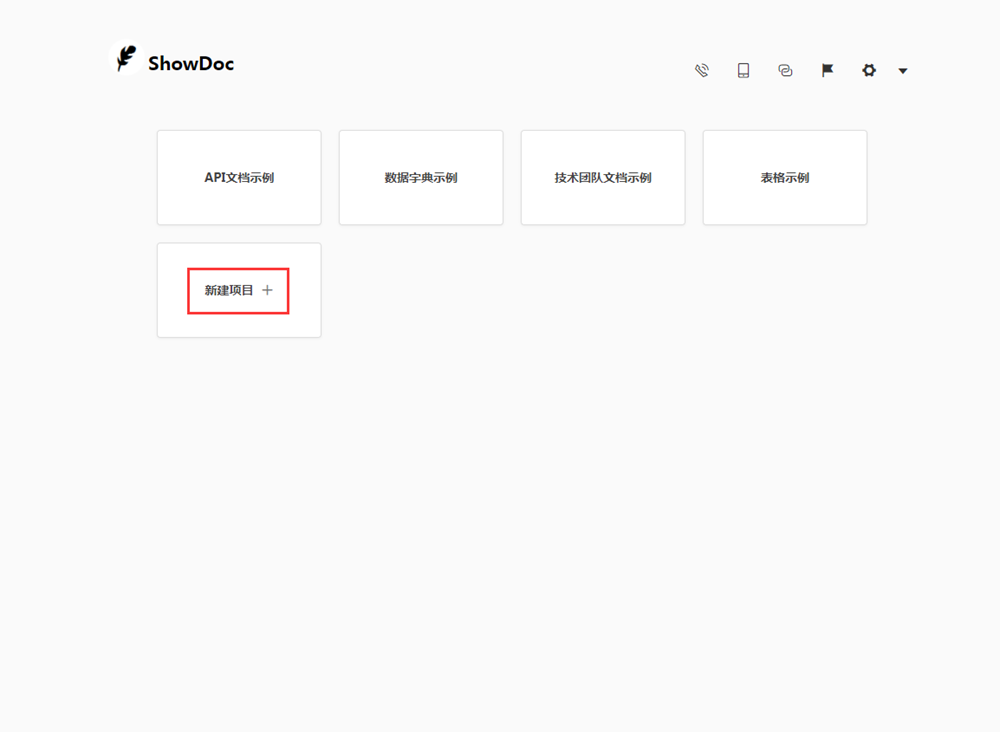The width and height of the screenshot is (1000, 732).
Task: Click the chain link icon in header
Action: click(785, 70)
